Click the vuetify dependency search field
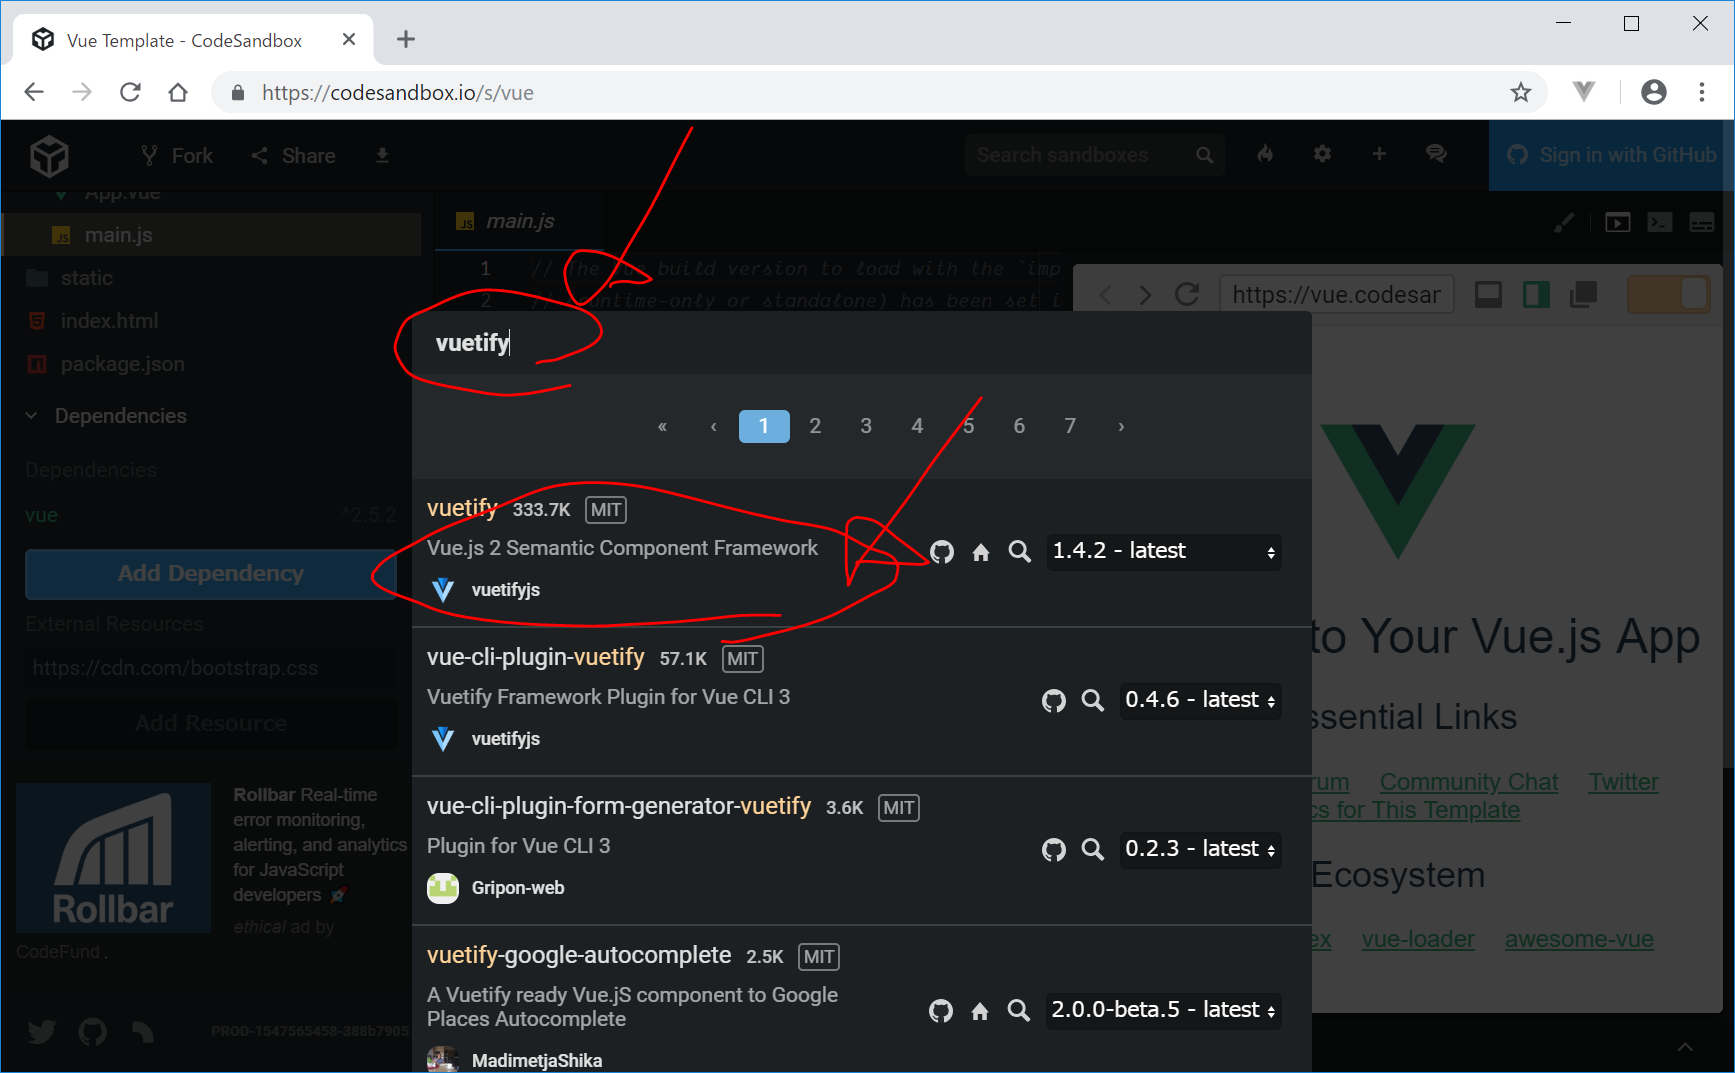The image size is (1735, 1073). (x=860, y=343)
